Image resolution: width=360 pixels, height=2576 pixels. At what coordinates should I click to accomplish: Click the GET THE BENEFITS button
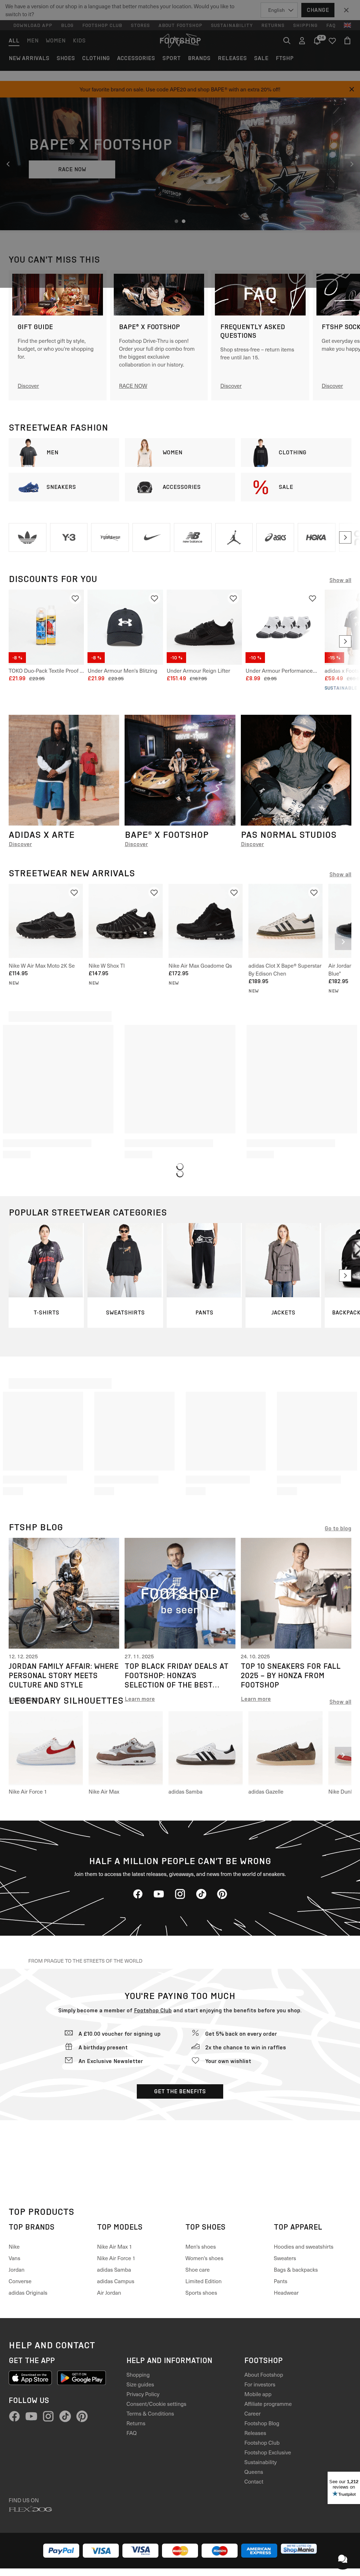point(180,2091)
